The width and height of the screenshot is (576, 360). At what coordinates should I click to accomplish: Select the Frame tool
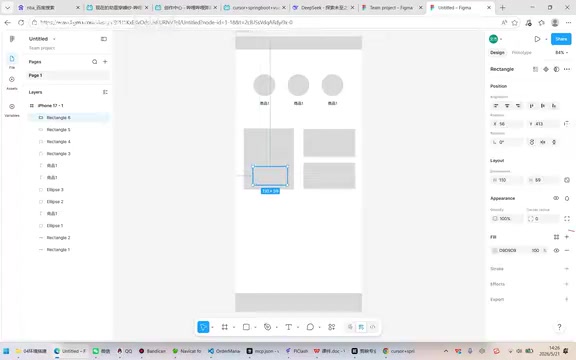tap(224, 327)
